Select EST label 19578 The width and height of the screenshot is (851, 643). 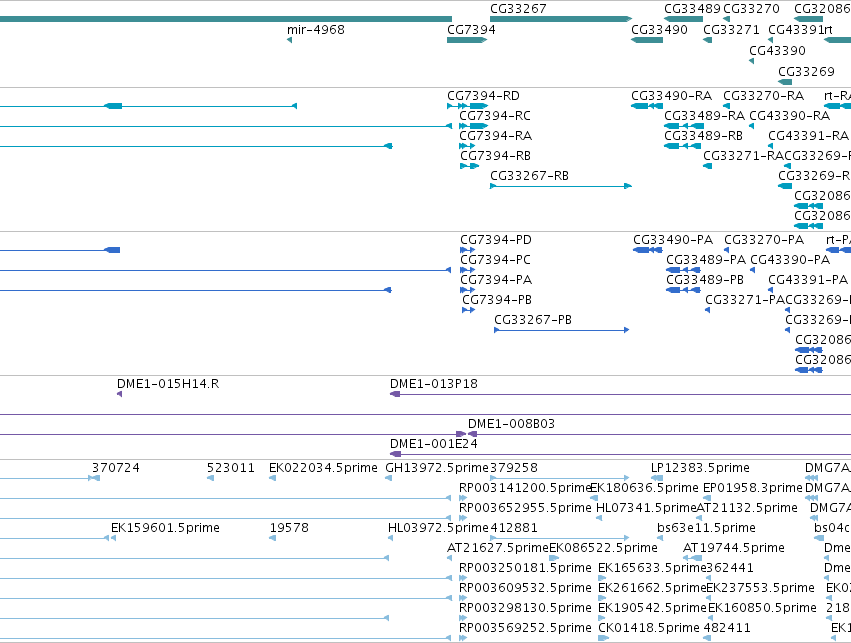[289, 529]
